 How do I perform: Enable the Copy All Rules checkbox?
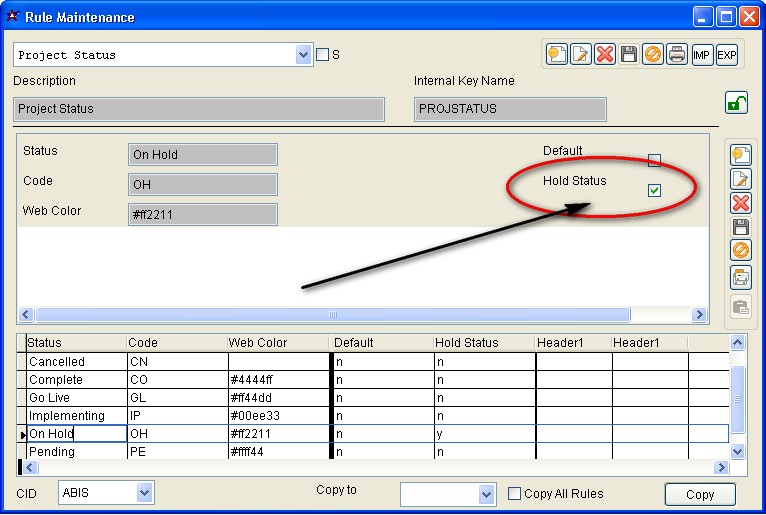tap(514, 494)
